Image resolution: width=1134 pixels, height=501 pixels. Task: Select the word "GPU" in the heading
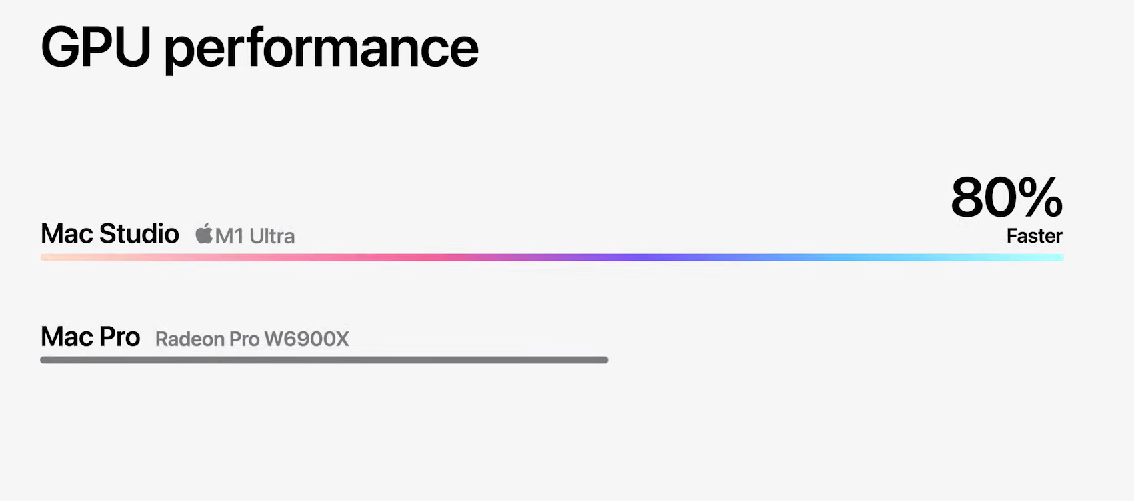[95, 46]
